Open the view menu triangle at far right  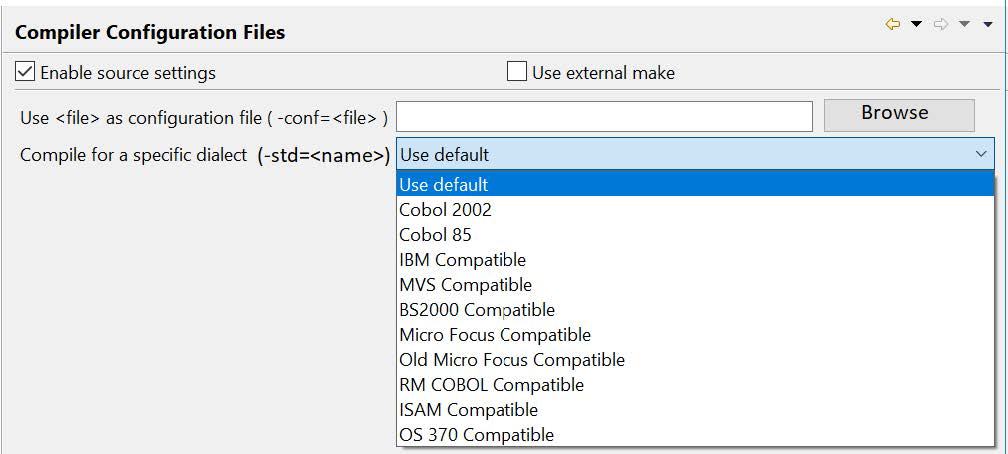(989, 24)
